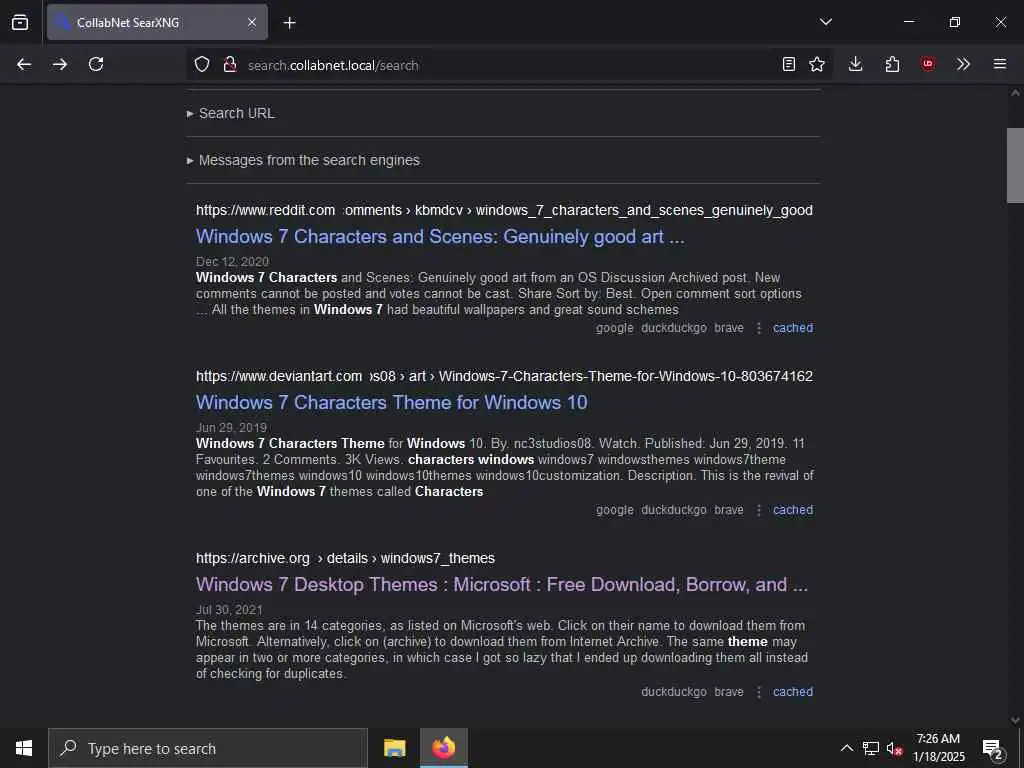Click google engine label under DeviantArt result
The image size is (1024, 768).
tap(615, 510)
